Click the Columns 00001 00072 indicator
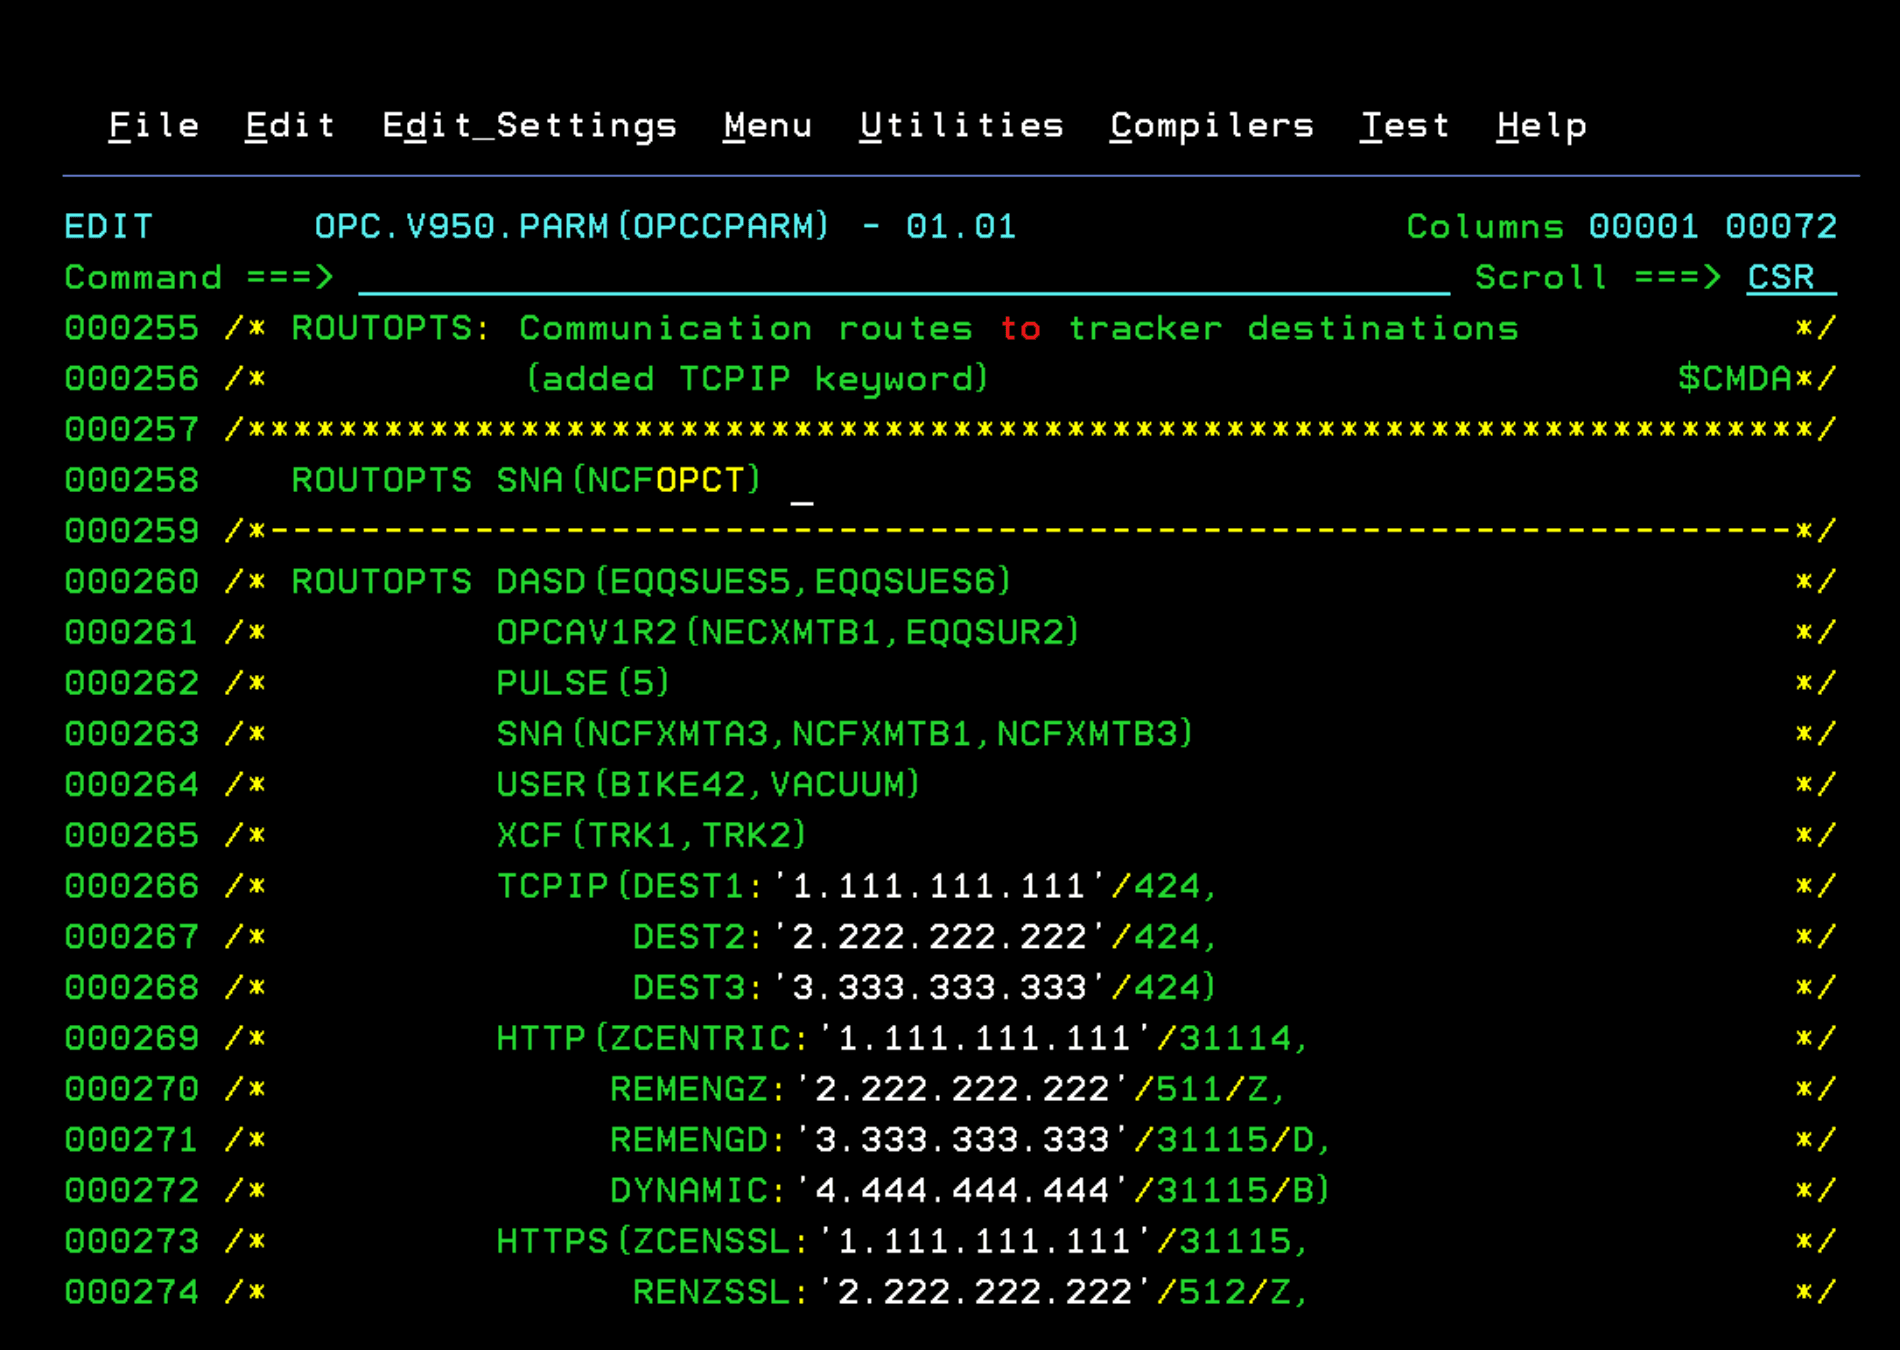 1620,227
